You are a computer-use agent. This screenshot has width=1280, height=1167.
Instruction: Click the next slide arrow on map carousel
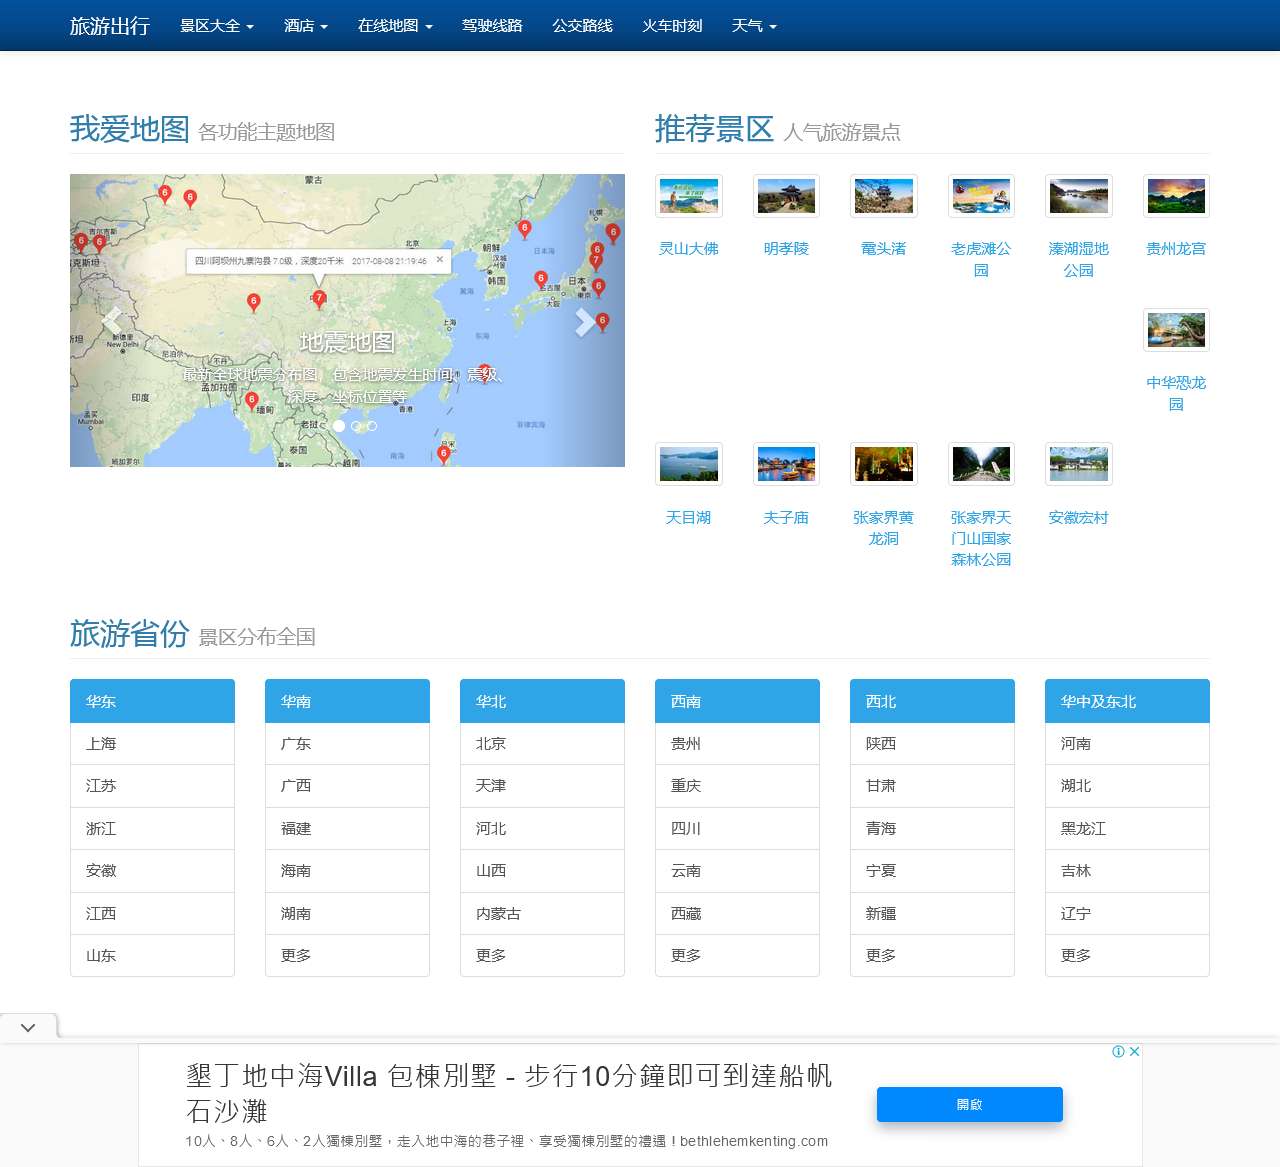click(584, 321)
